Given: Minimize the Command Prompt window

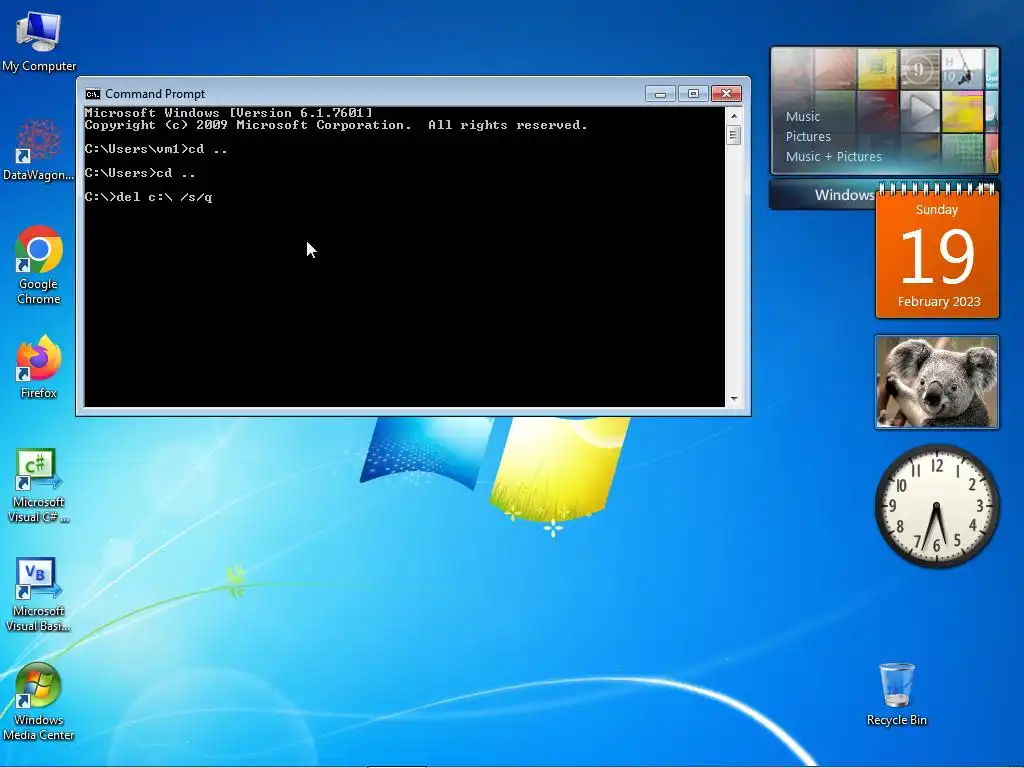Looking at the screenshot, I should (660, 94).
